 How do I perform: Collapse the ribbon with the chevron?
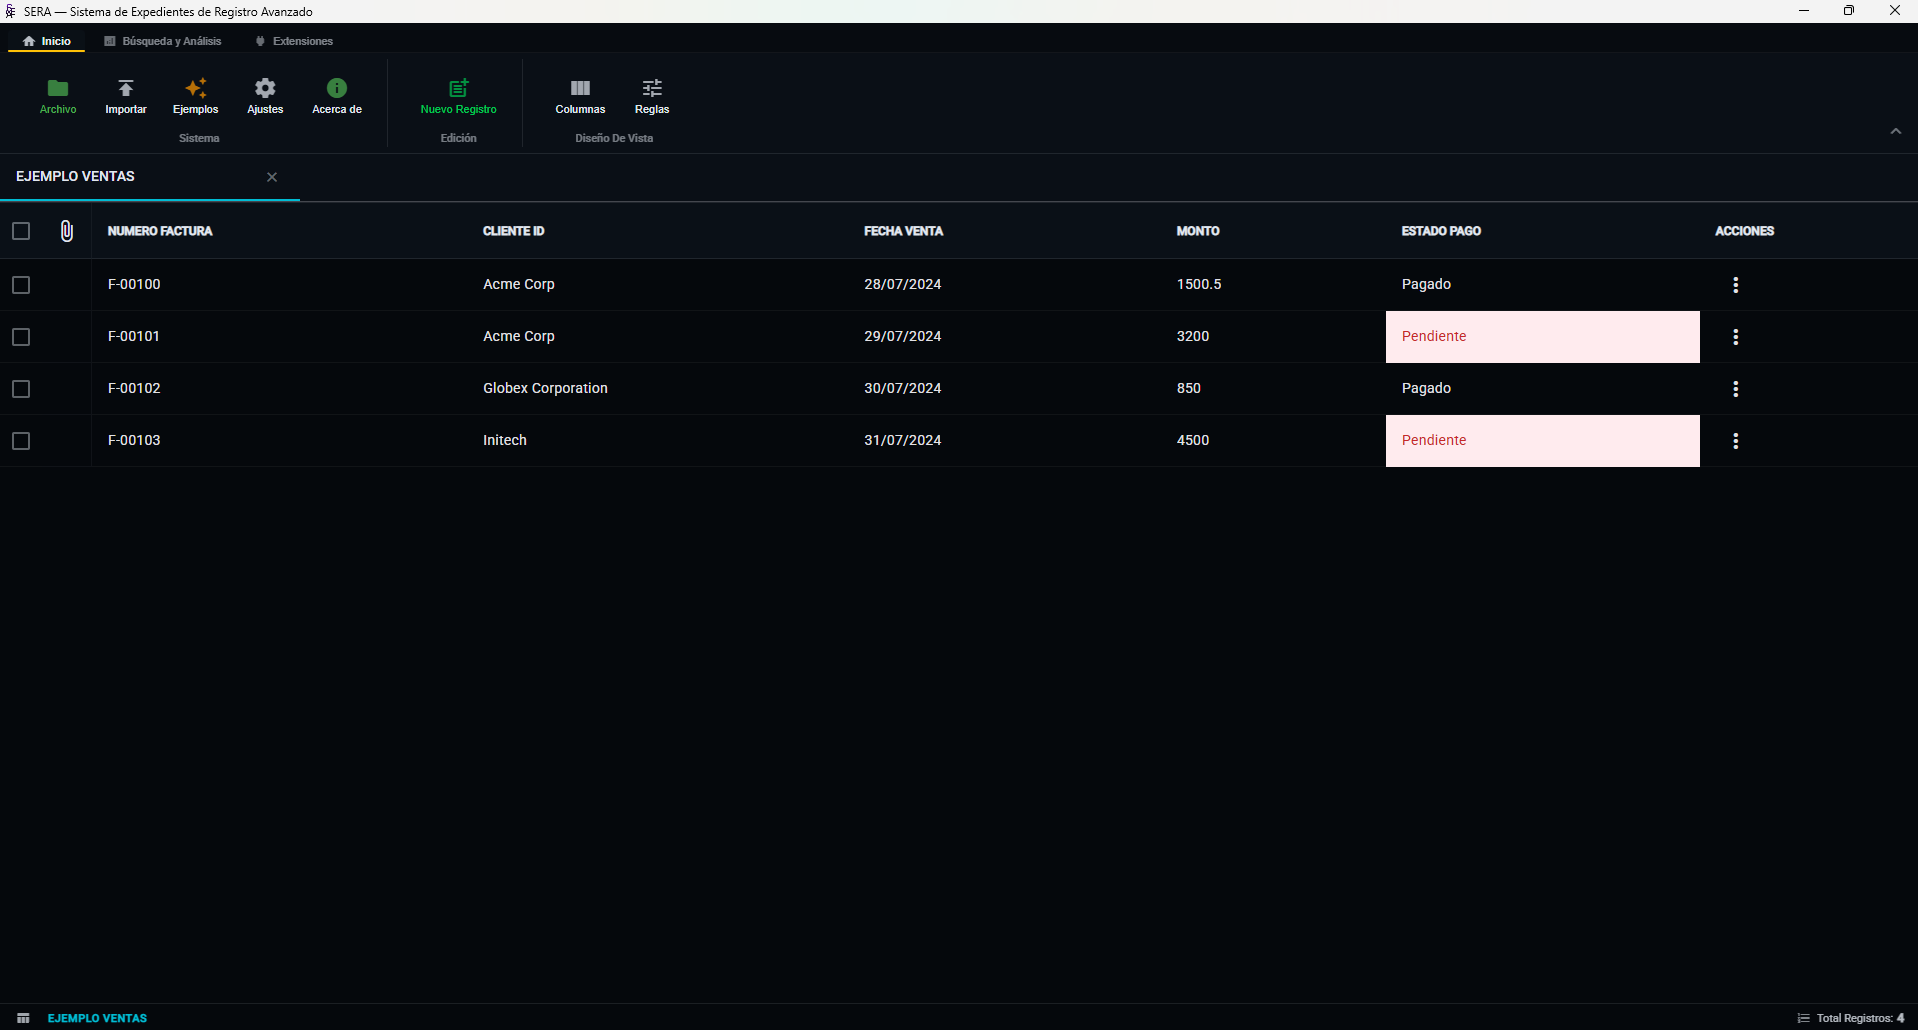[1895, 131]
